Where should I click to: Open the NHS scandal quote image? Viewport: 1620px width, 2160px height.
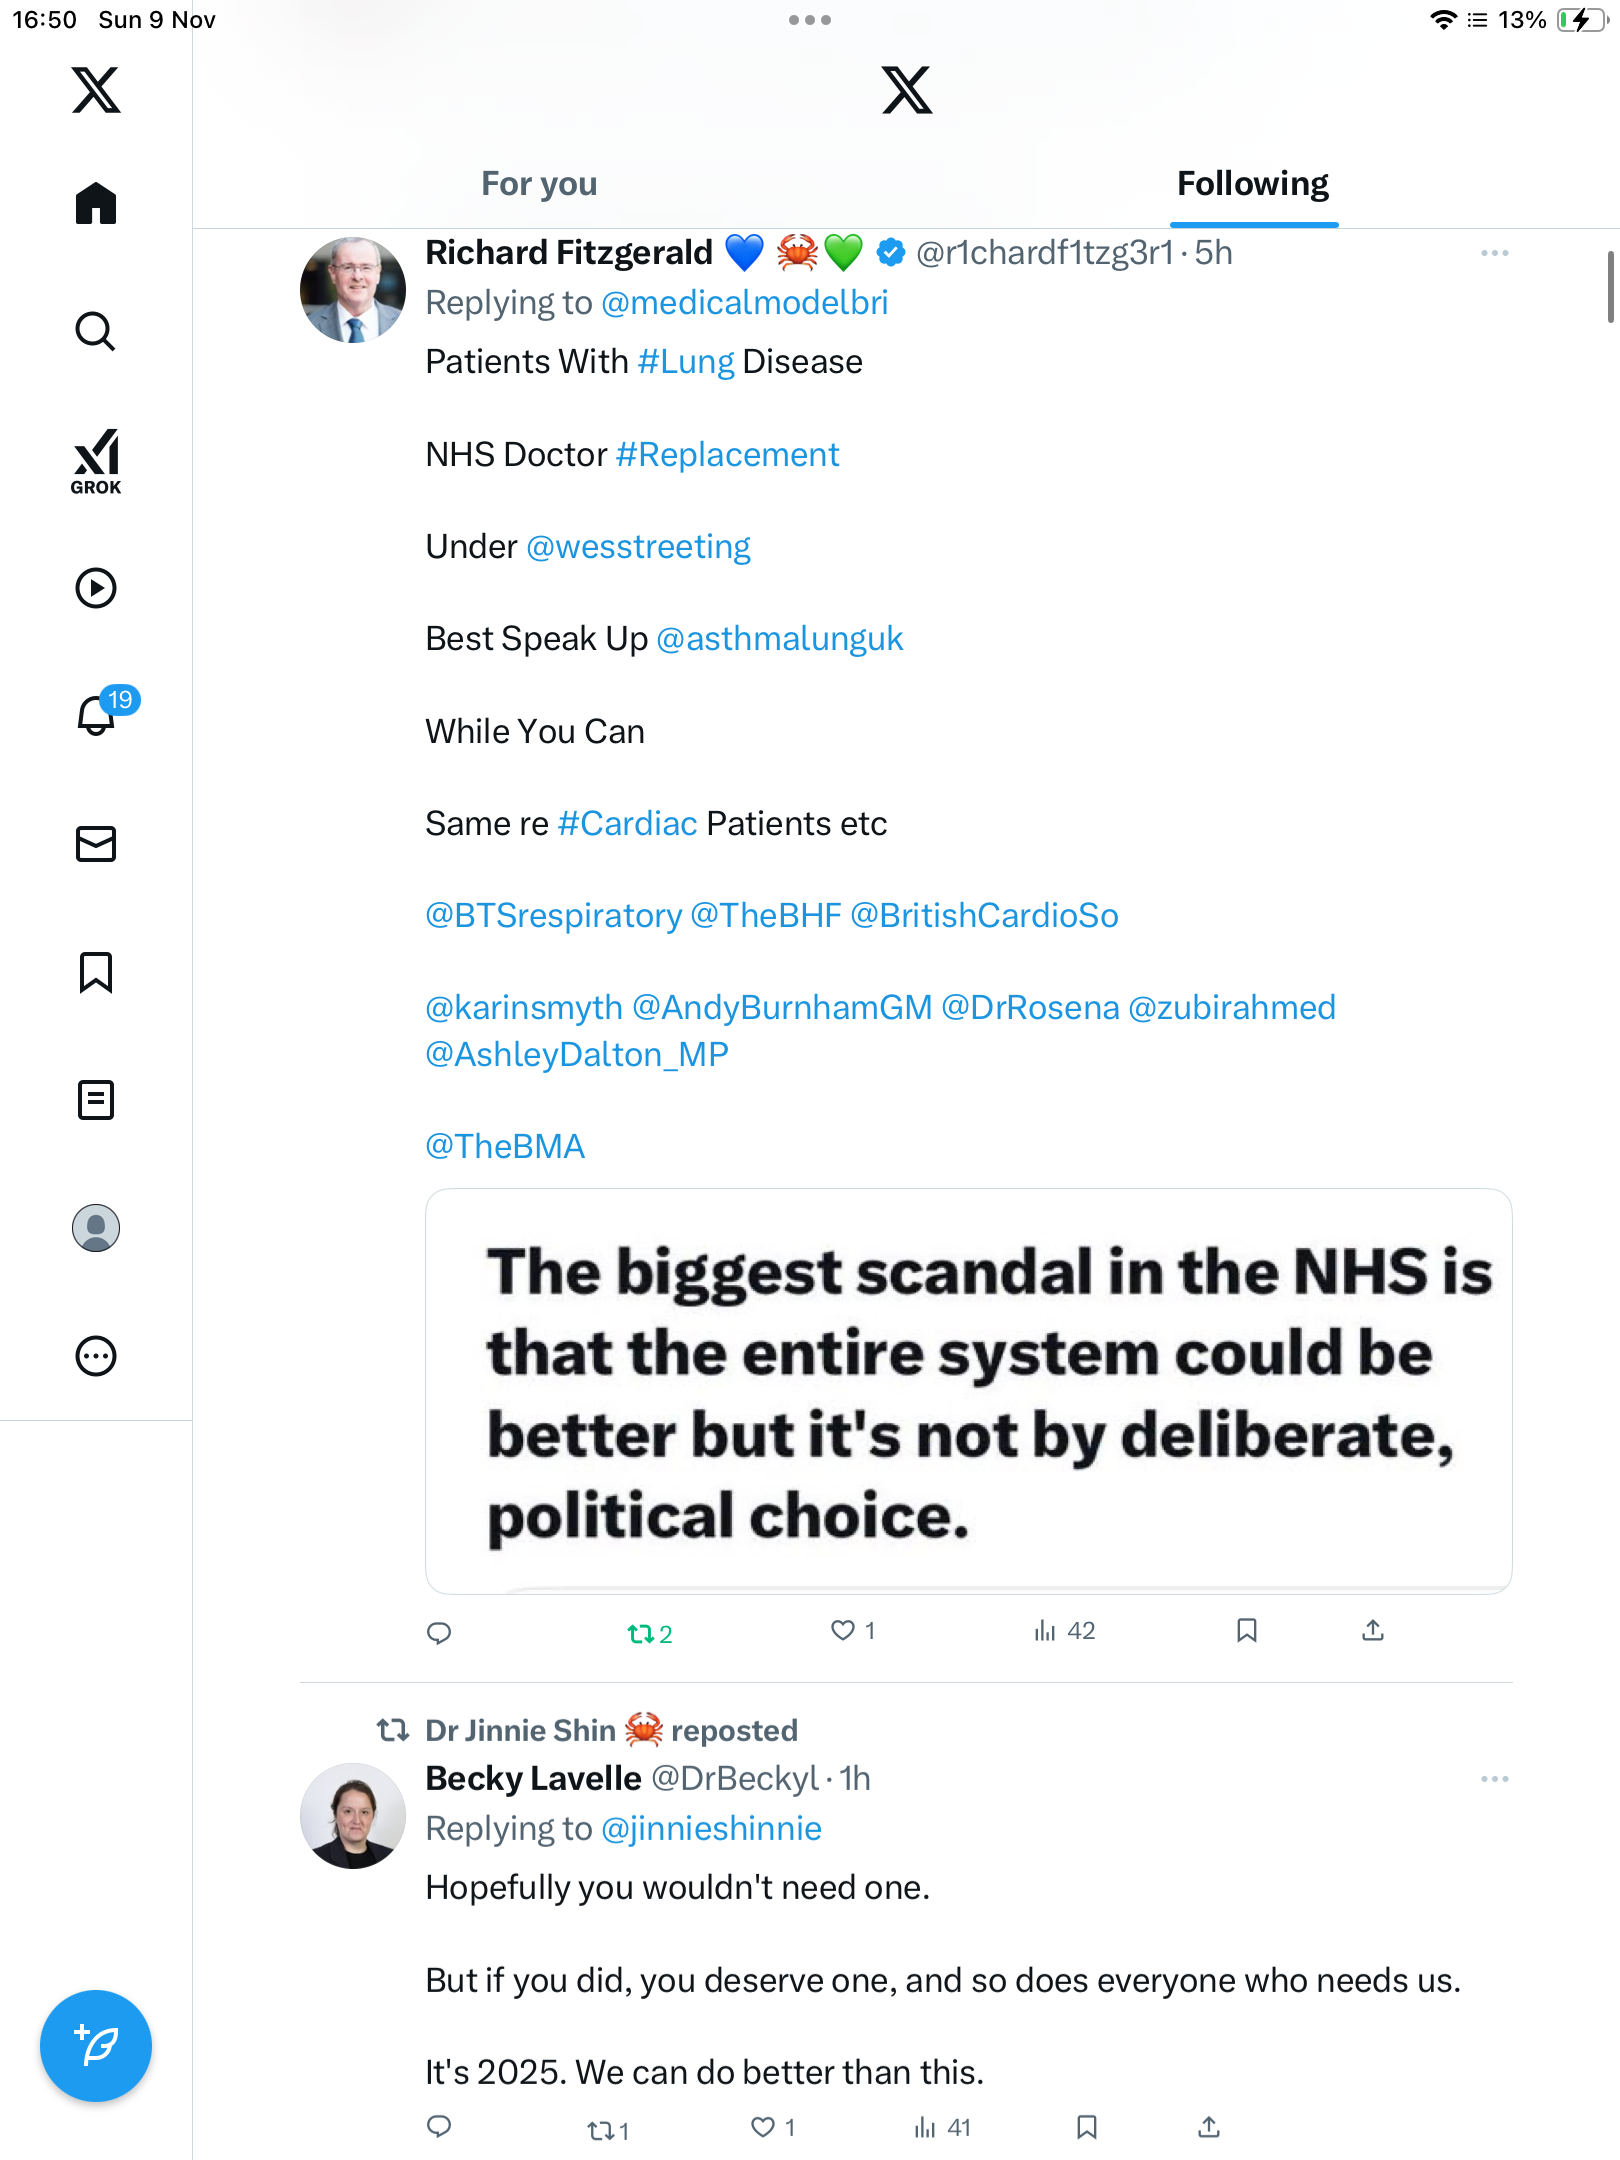[x=968, y=1390]
